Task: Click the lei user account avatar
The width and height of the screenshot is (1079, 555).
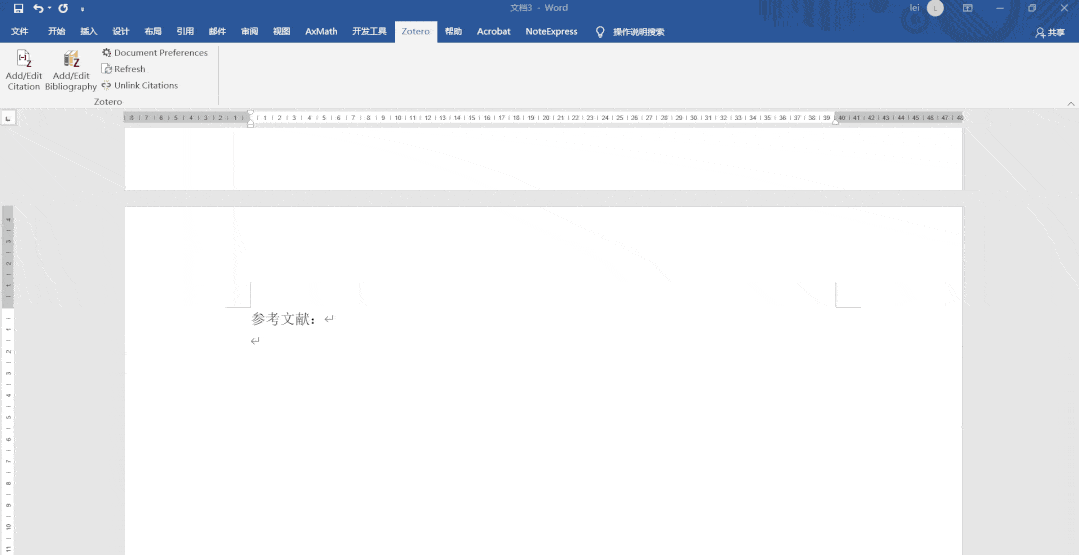Action: point(935,8)
